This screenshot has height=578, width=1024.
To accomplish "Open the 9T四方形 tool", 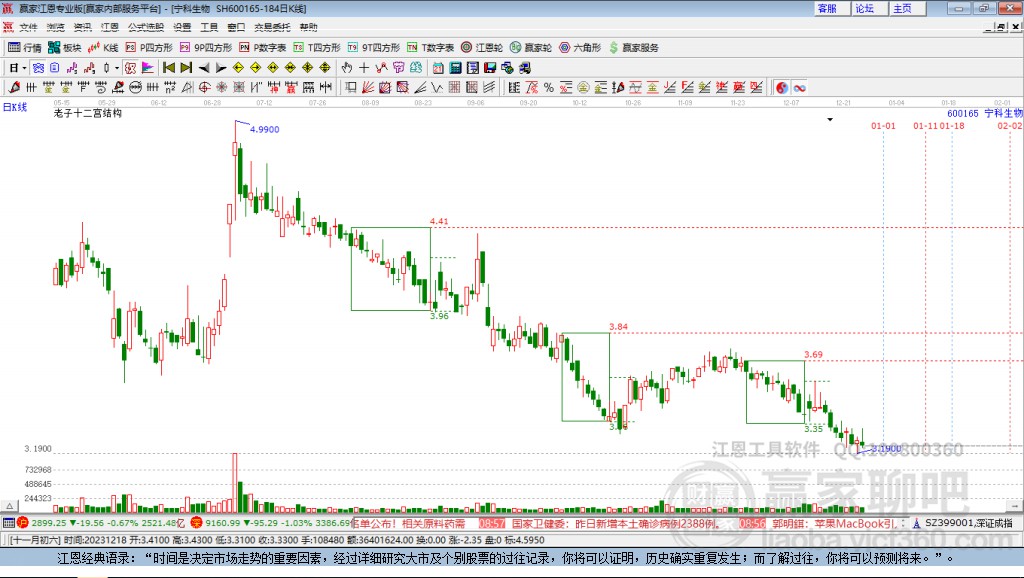I will (374, 47).
